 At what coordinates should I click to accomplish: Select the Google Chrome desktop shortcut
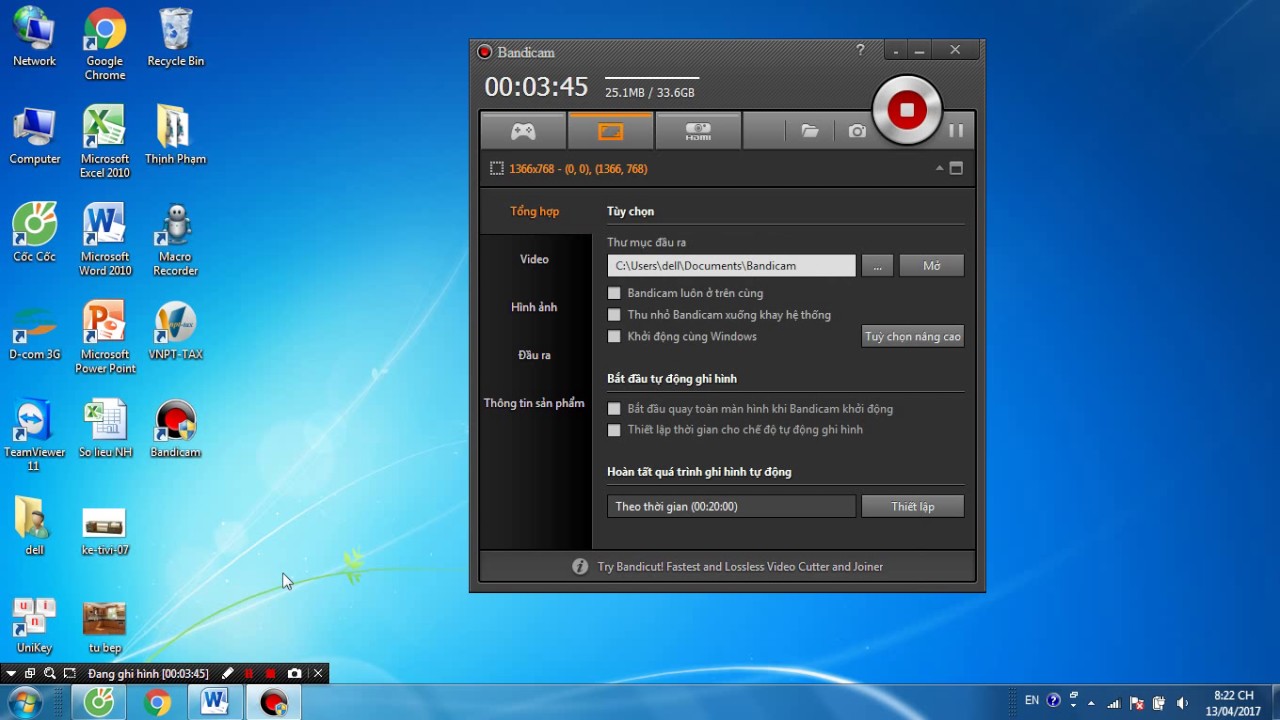click(x=105, y=45)
